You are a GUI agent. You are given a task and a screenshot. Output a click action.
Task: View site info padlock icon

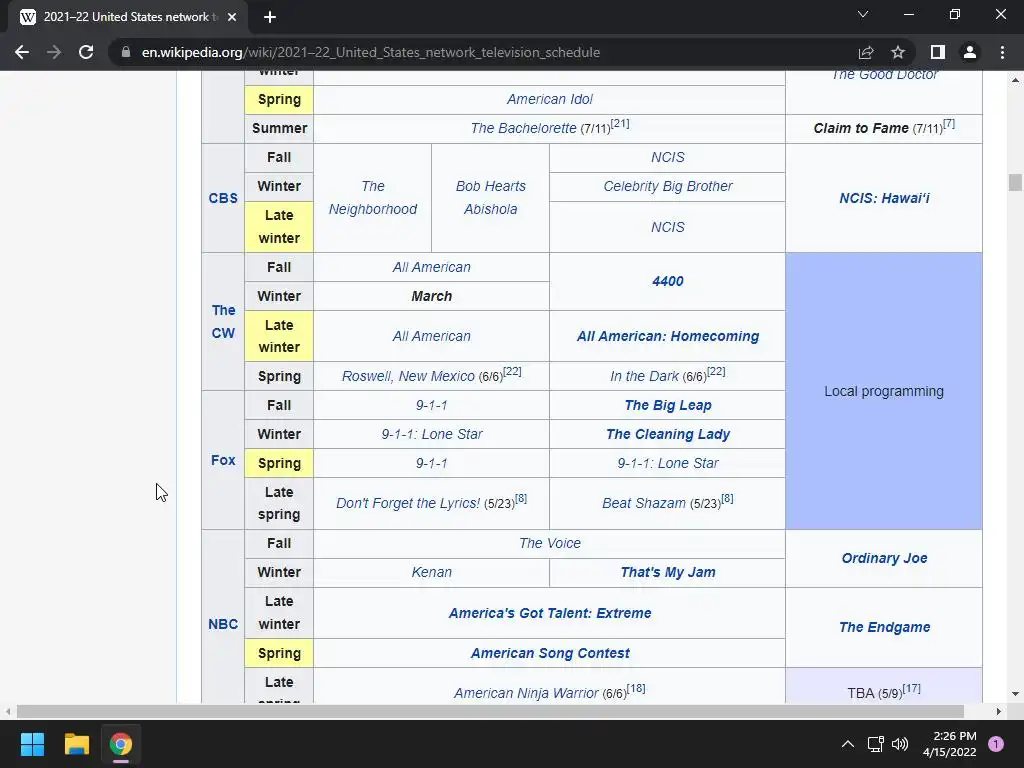(x=126, y=52)
